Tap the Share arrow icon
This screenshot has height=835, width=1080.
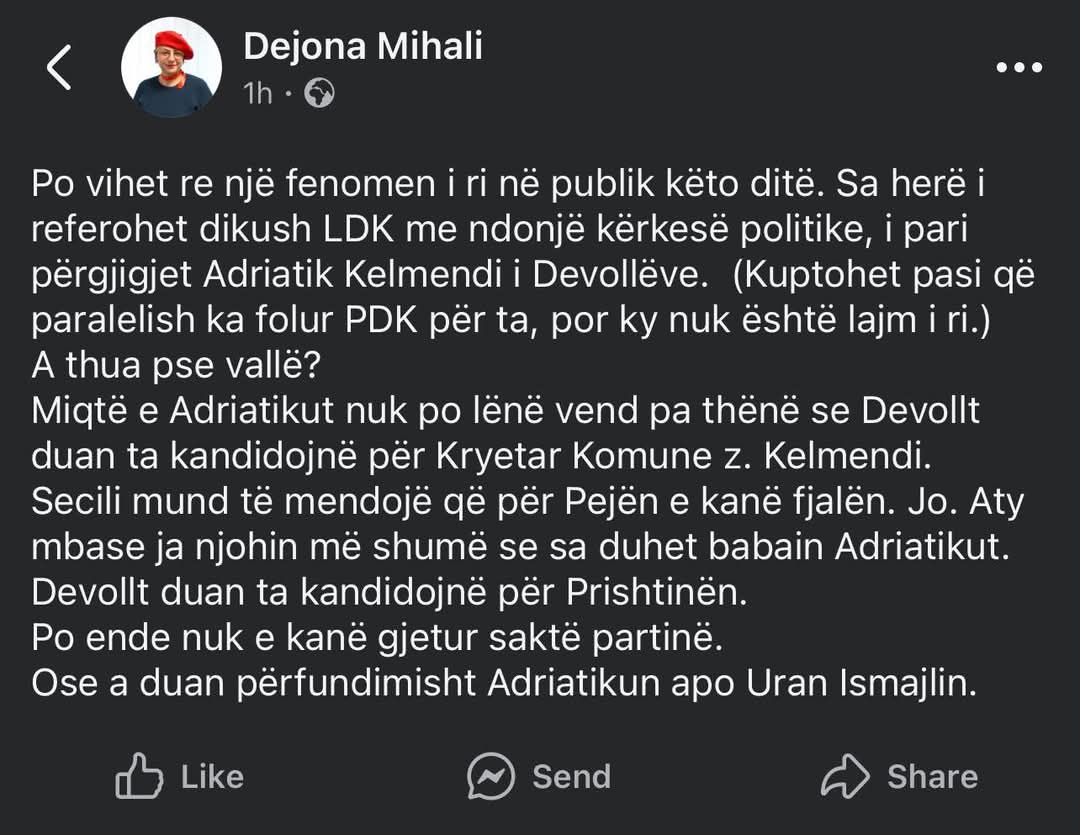click(845, 776)
